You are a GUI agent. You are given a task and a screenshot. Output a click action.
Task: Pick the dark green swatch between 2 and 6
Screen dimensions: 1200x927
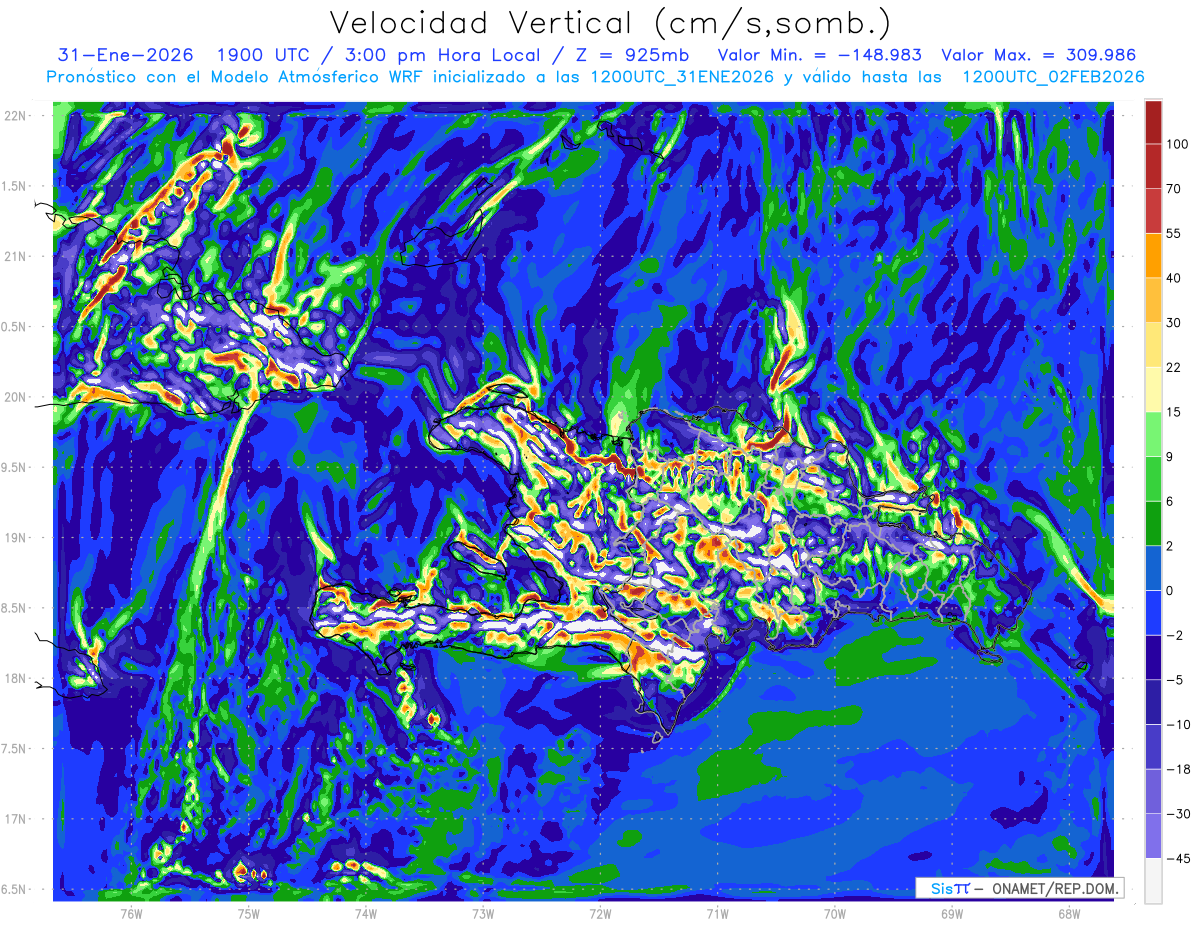1153,523
